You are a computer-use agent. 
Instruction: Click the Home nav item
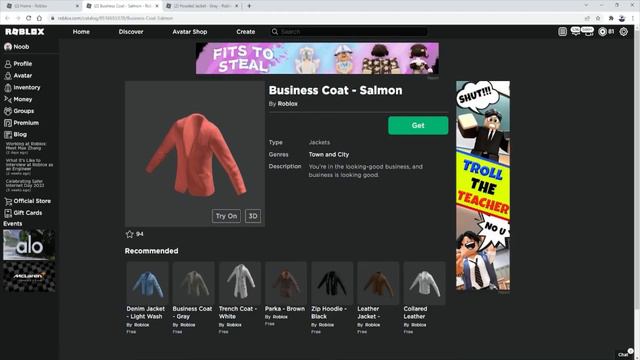coord(81,31)
